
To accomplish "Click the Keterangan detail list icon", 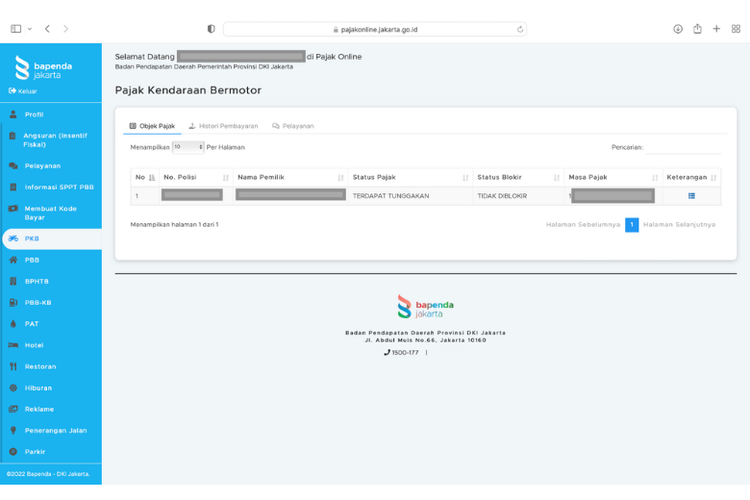I will [691, 196].
